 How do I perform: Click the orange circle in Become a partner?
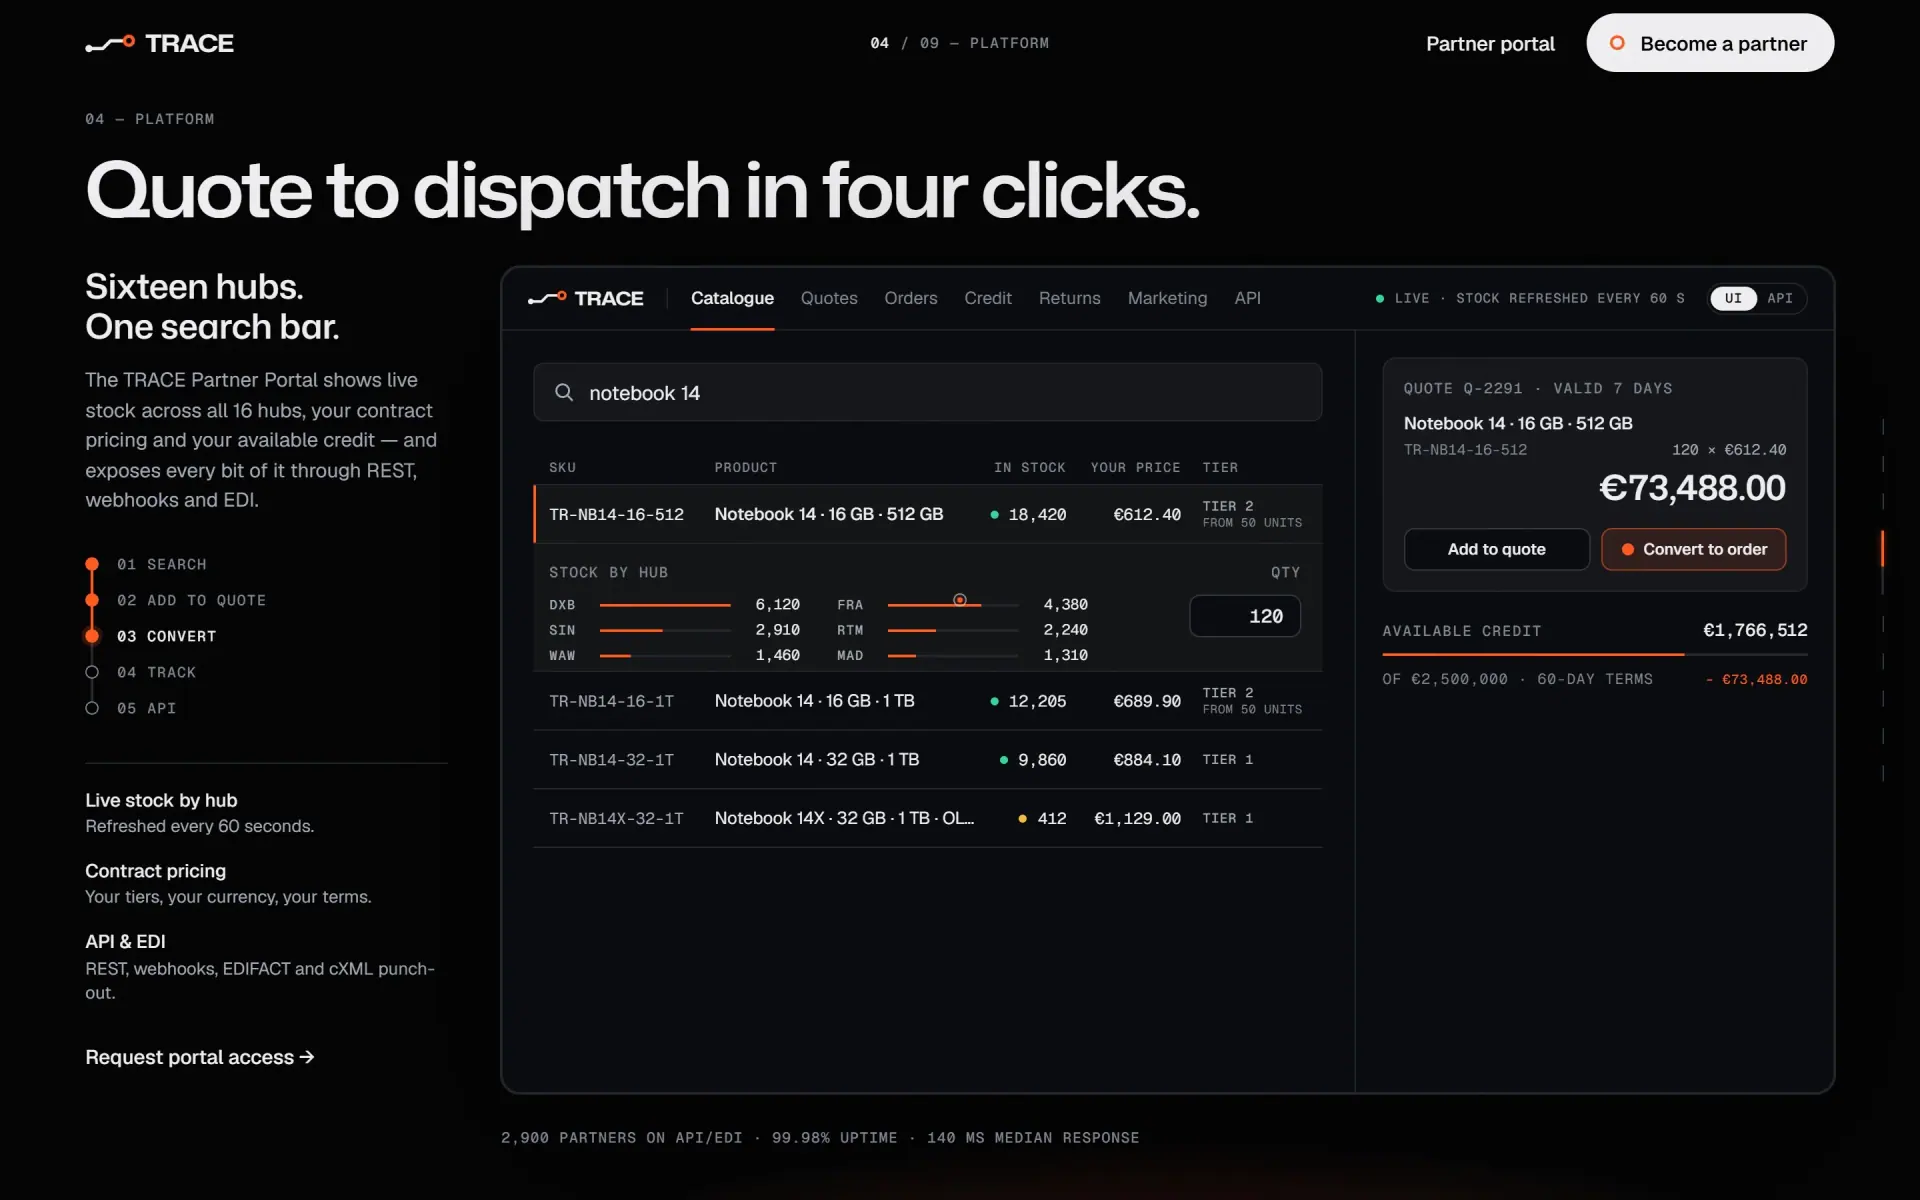(x=1617, y=43)
